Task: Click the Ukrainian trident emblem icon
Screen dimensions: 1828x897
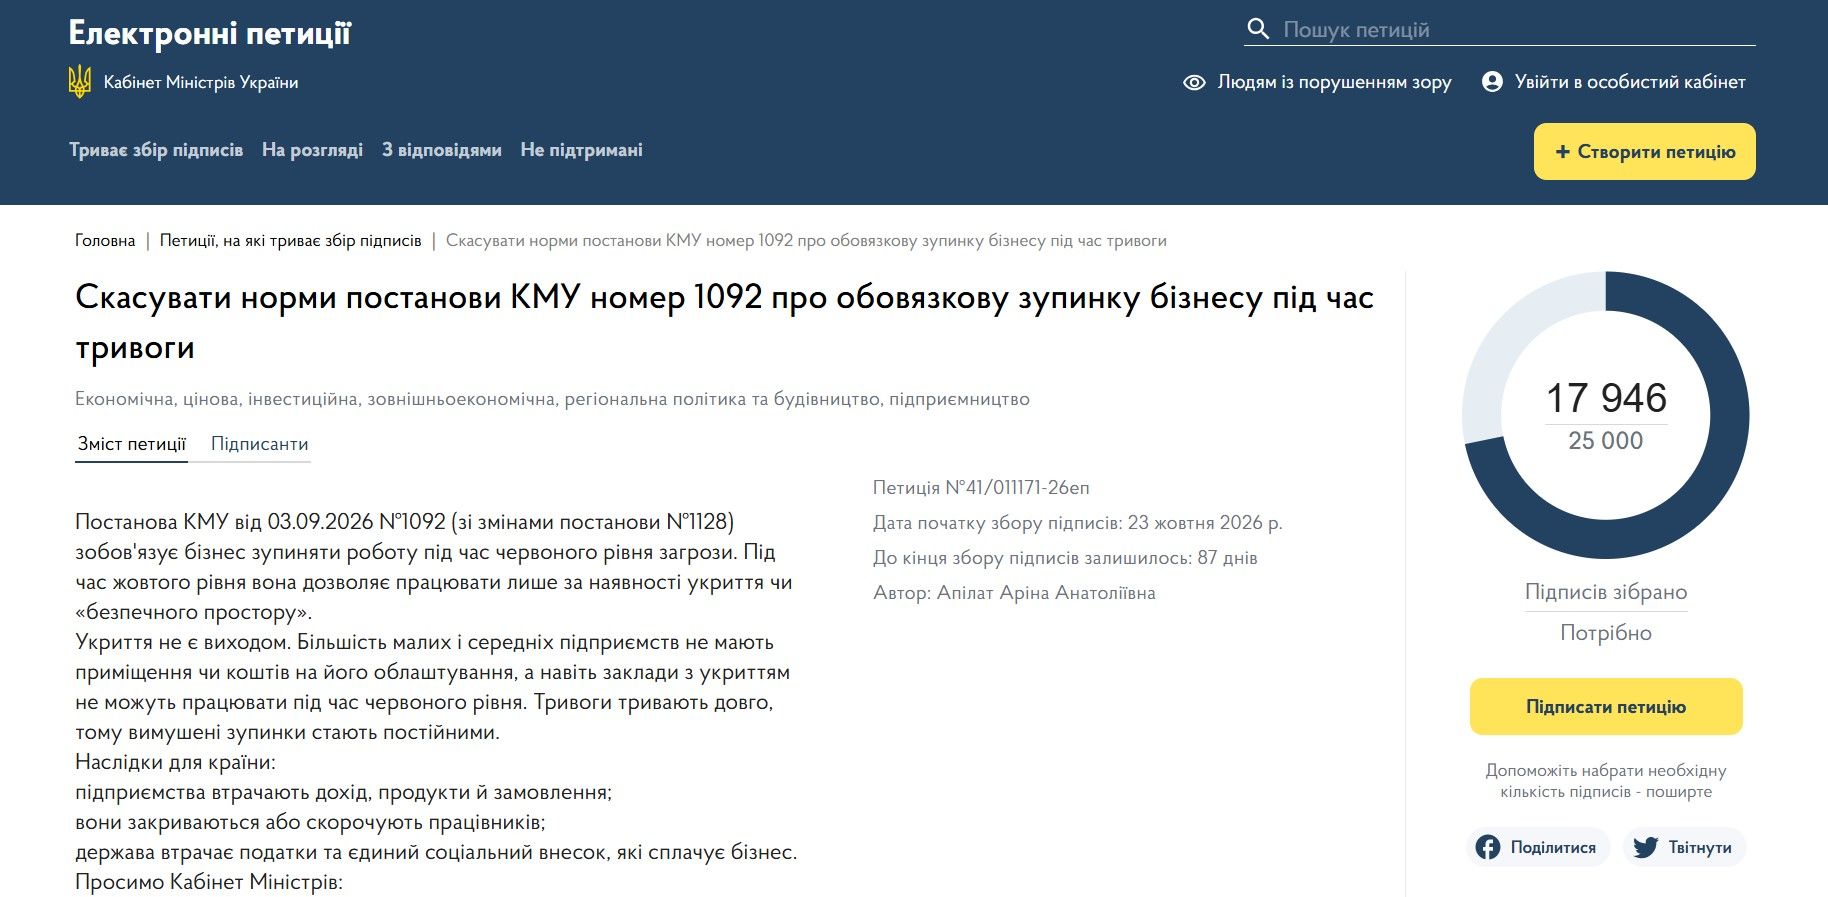Action: [80, 82]
